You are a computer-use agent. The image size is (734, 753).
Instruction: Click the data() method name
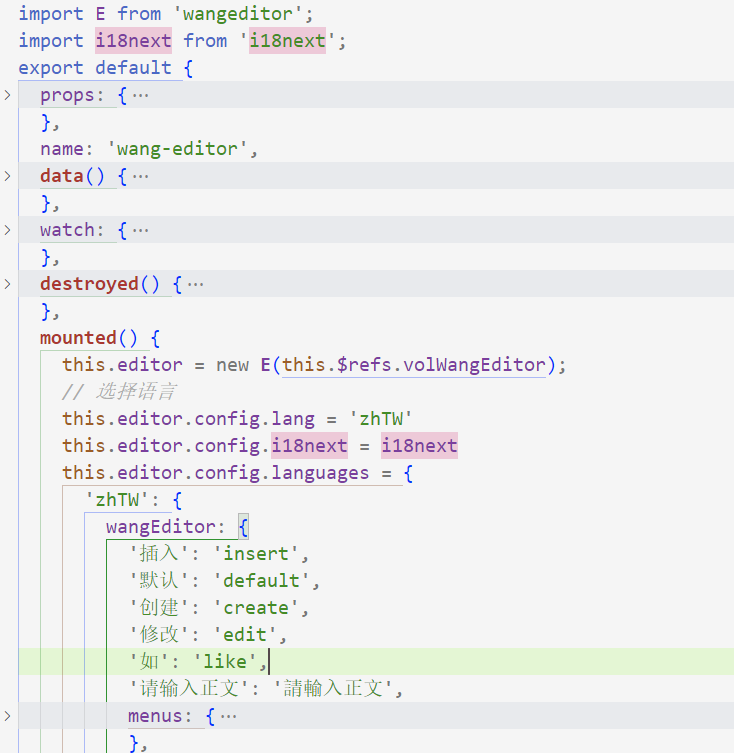click(61, 176)
